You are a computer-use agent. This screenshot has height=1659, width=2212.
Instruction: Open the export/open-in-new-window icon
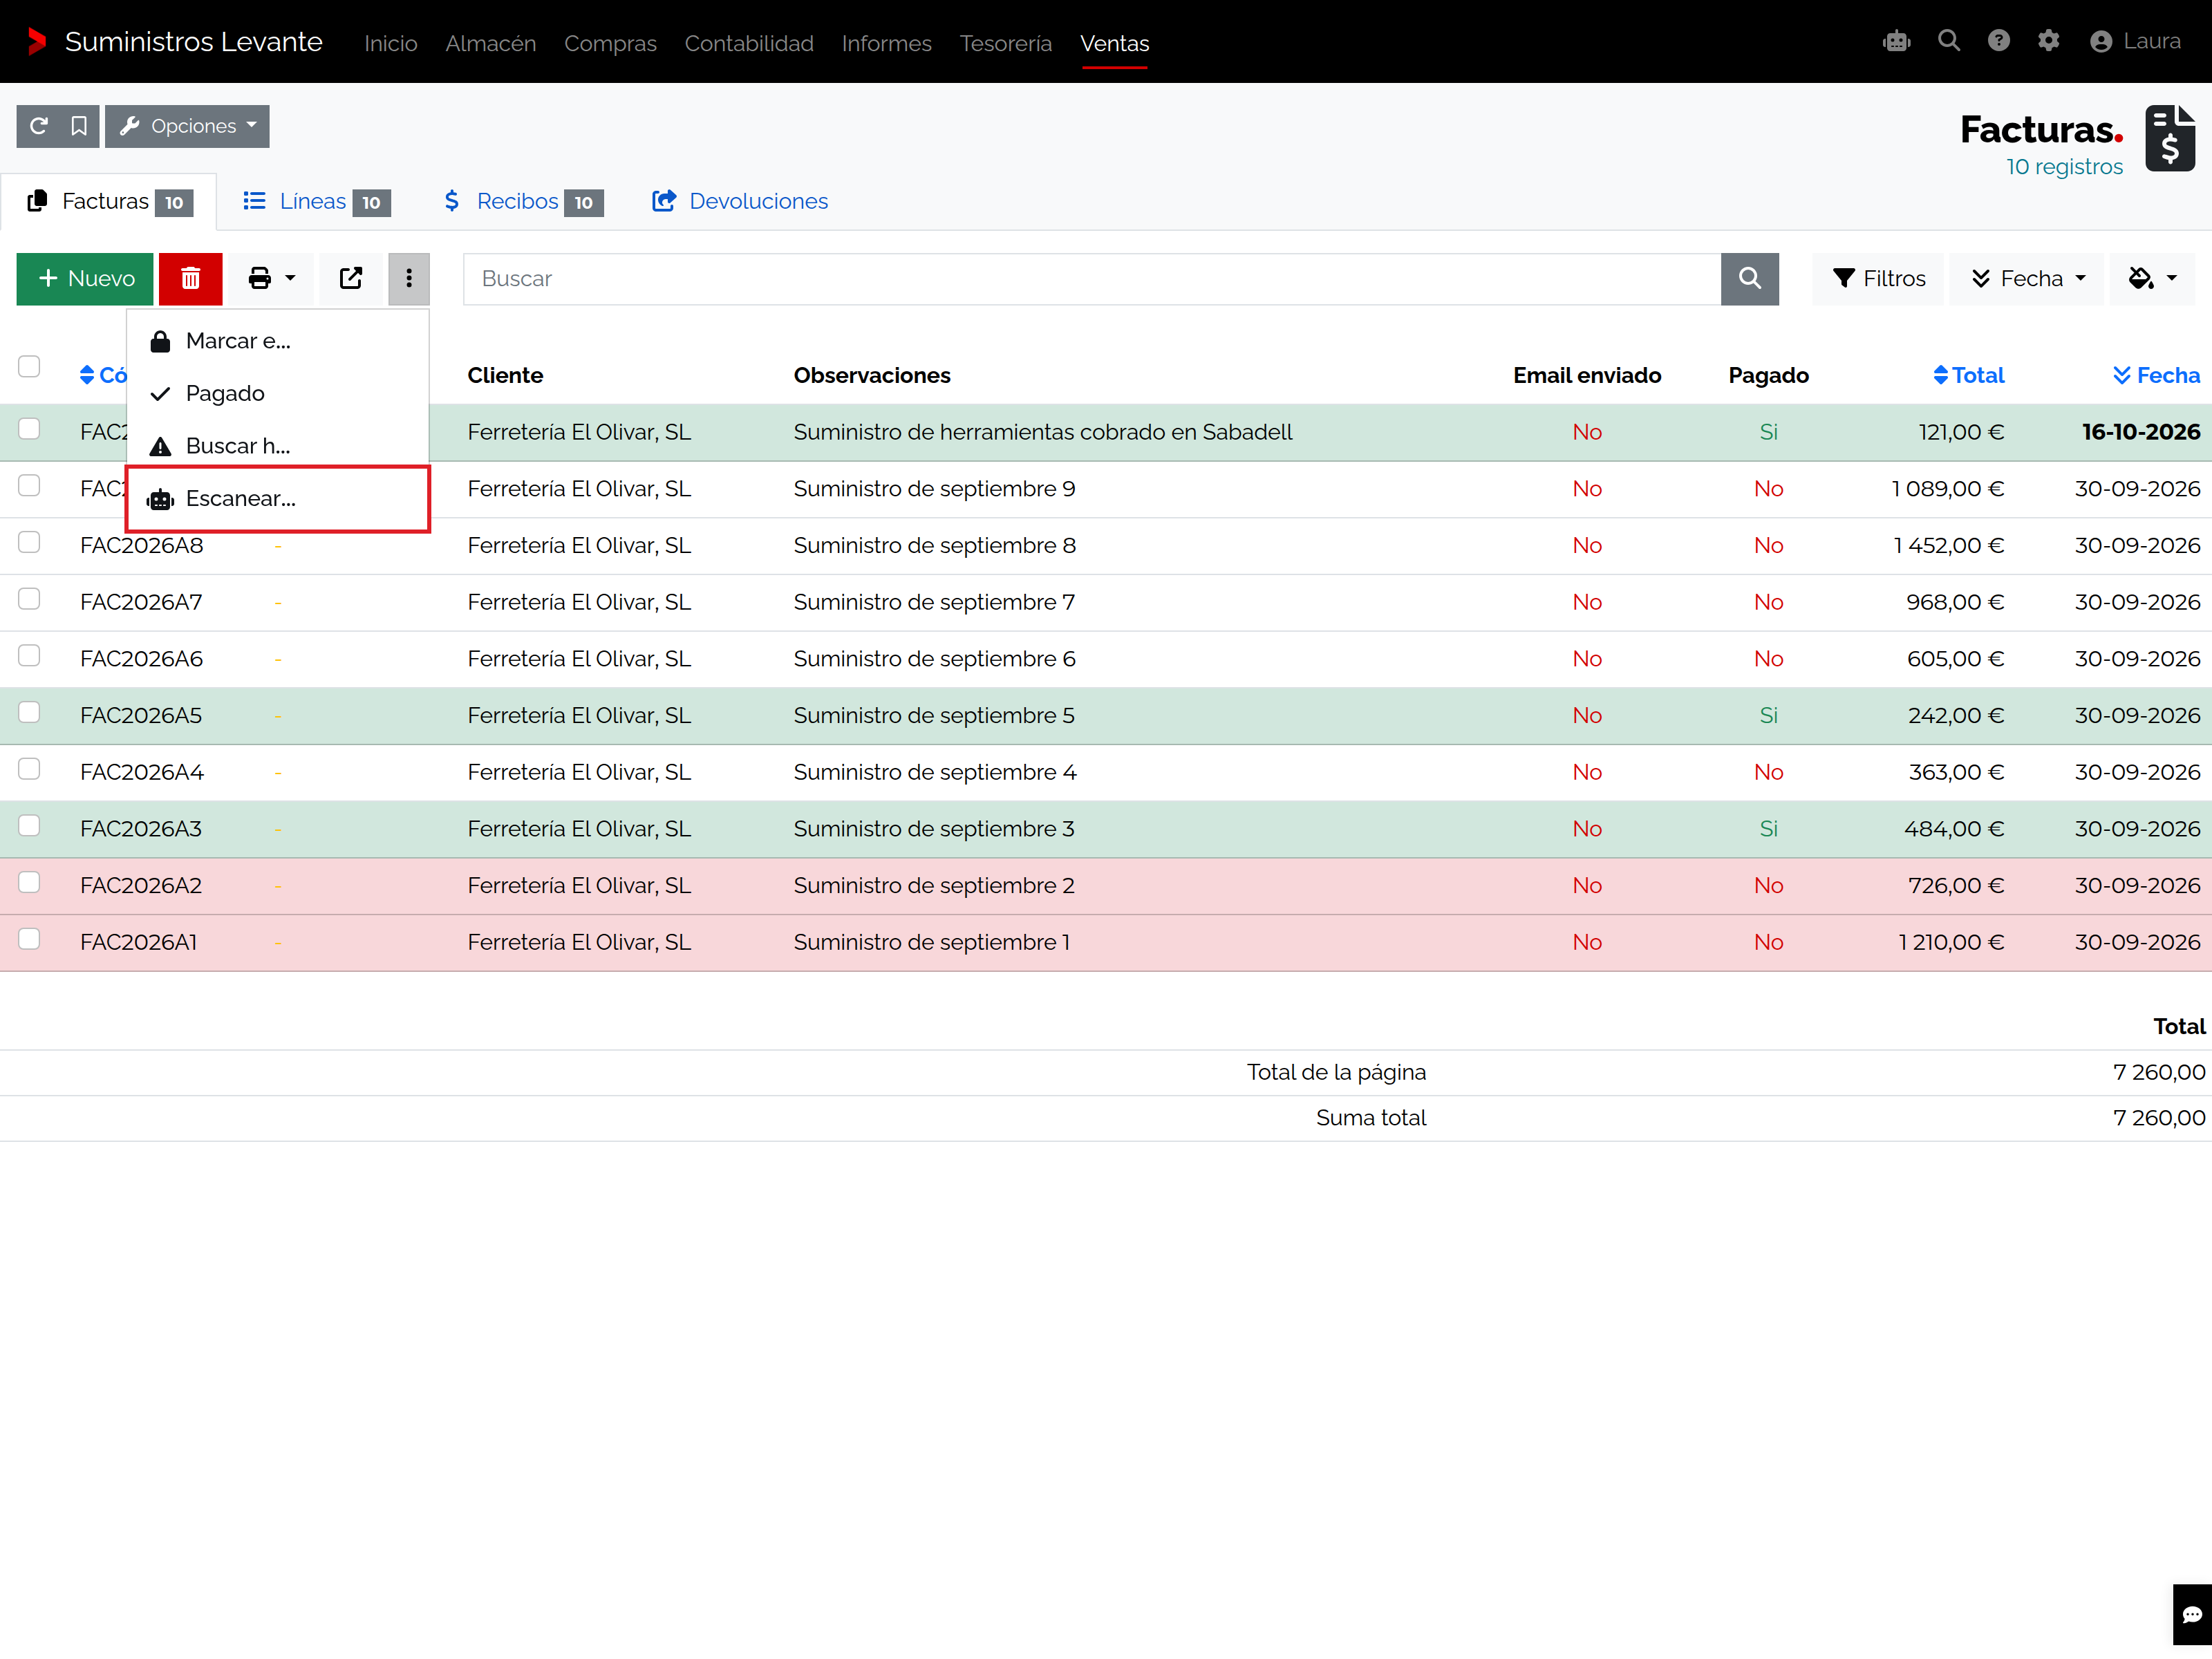[x=351, y=279]
